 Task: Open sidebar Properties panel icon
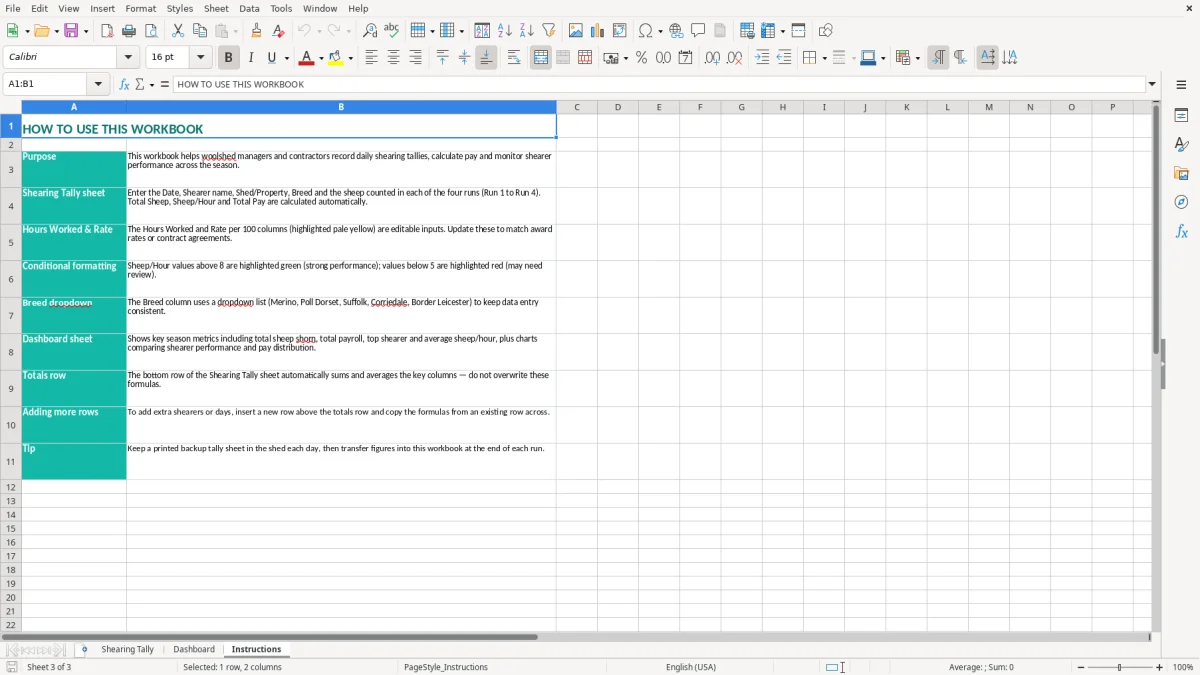[x=1181, y=115]
